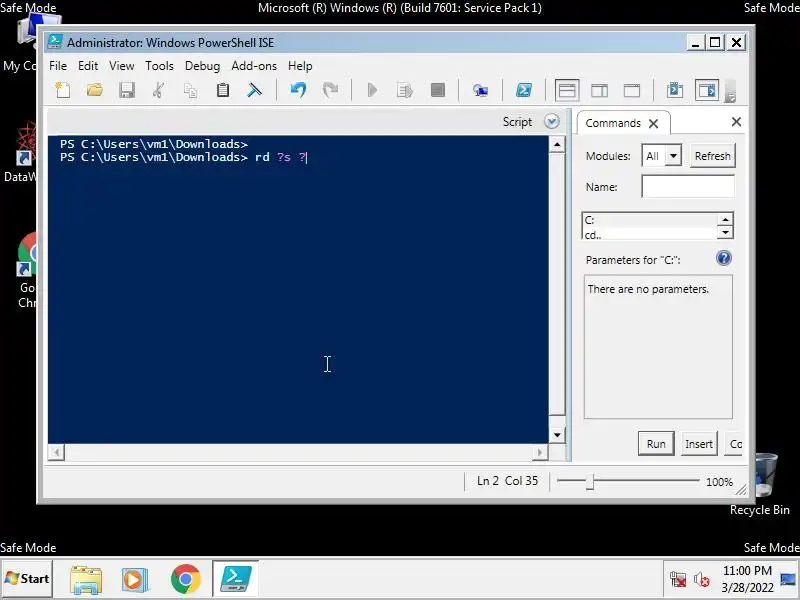Viewport: 800px width, 600px height.
Task: Undo last action with blue arrow
Action: (x=298, y=90)
